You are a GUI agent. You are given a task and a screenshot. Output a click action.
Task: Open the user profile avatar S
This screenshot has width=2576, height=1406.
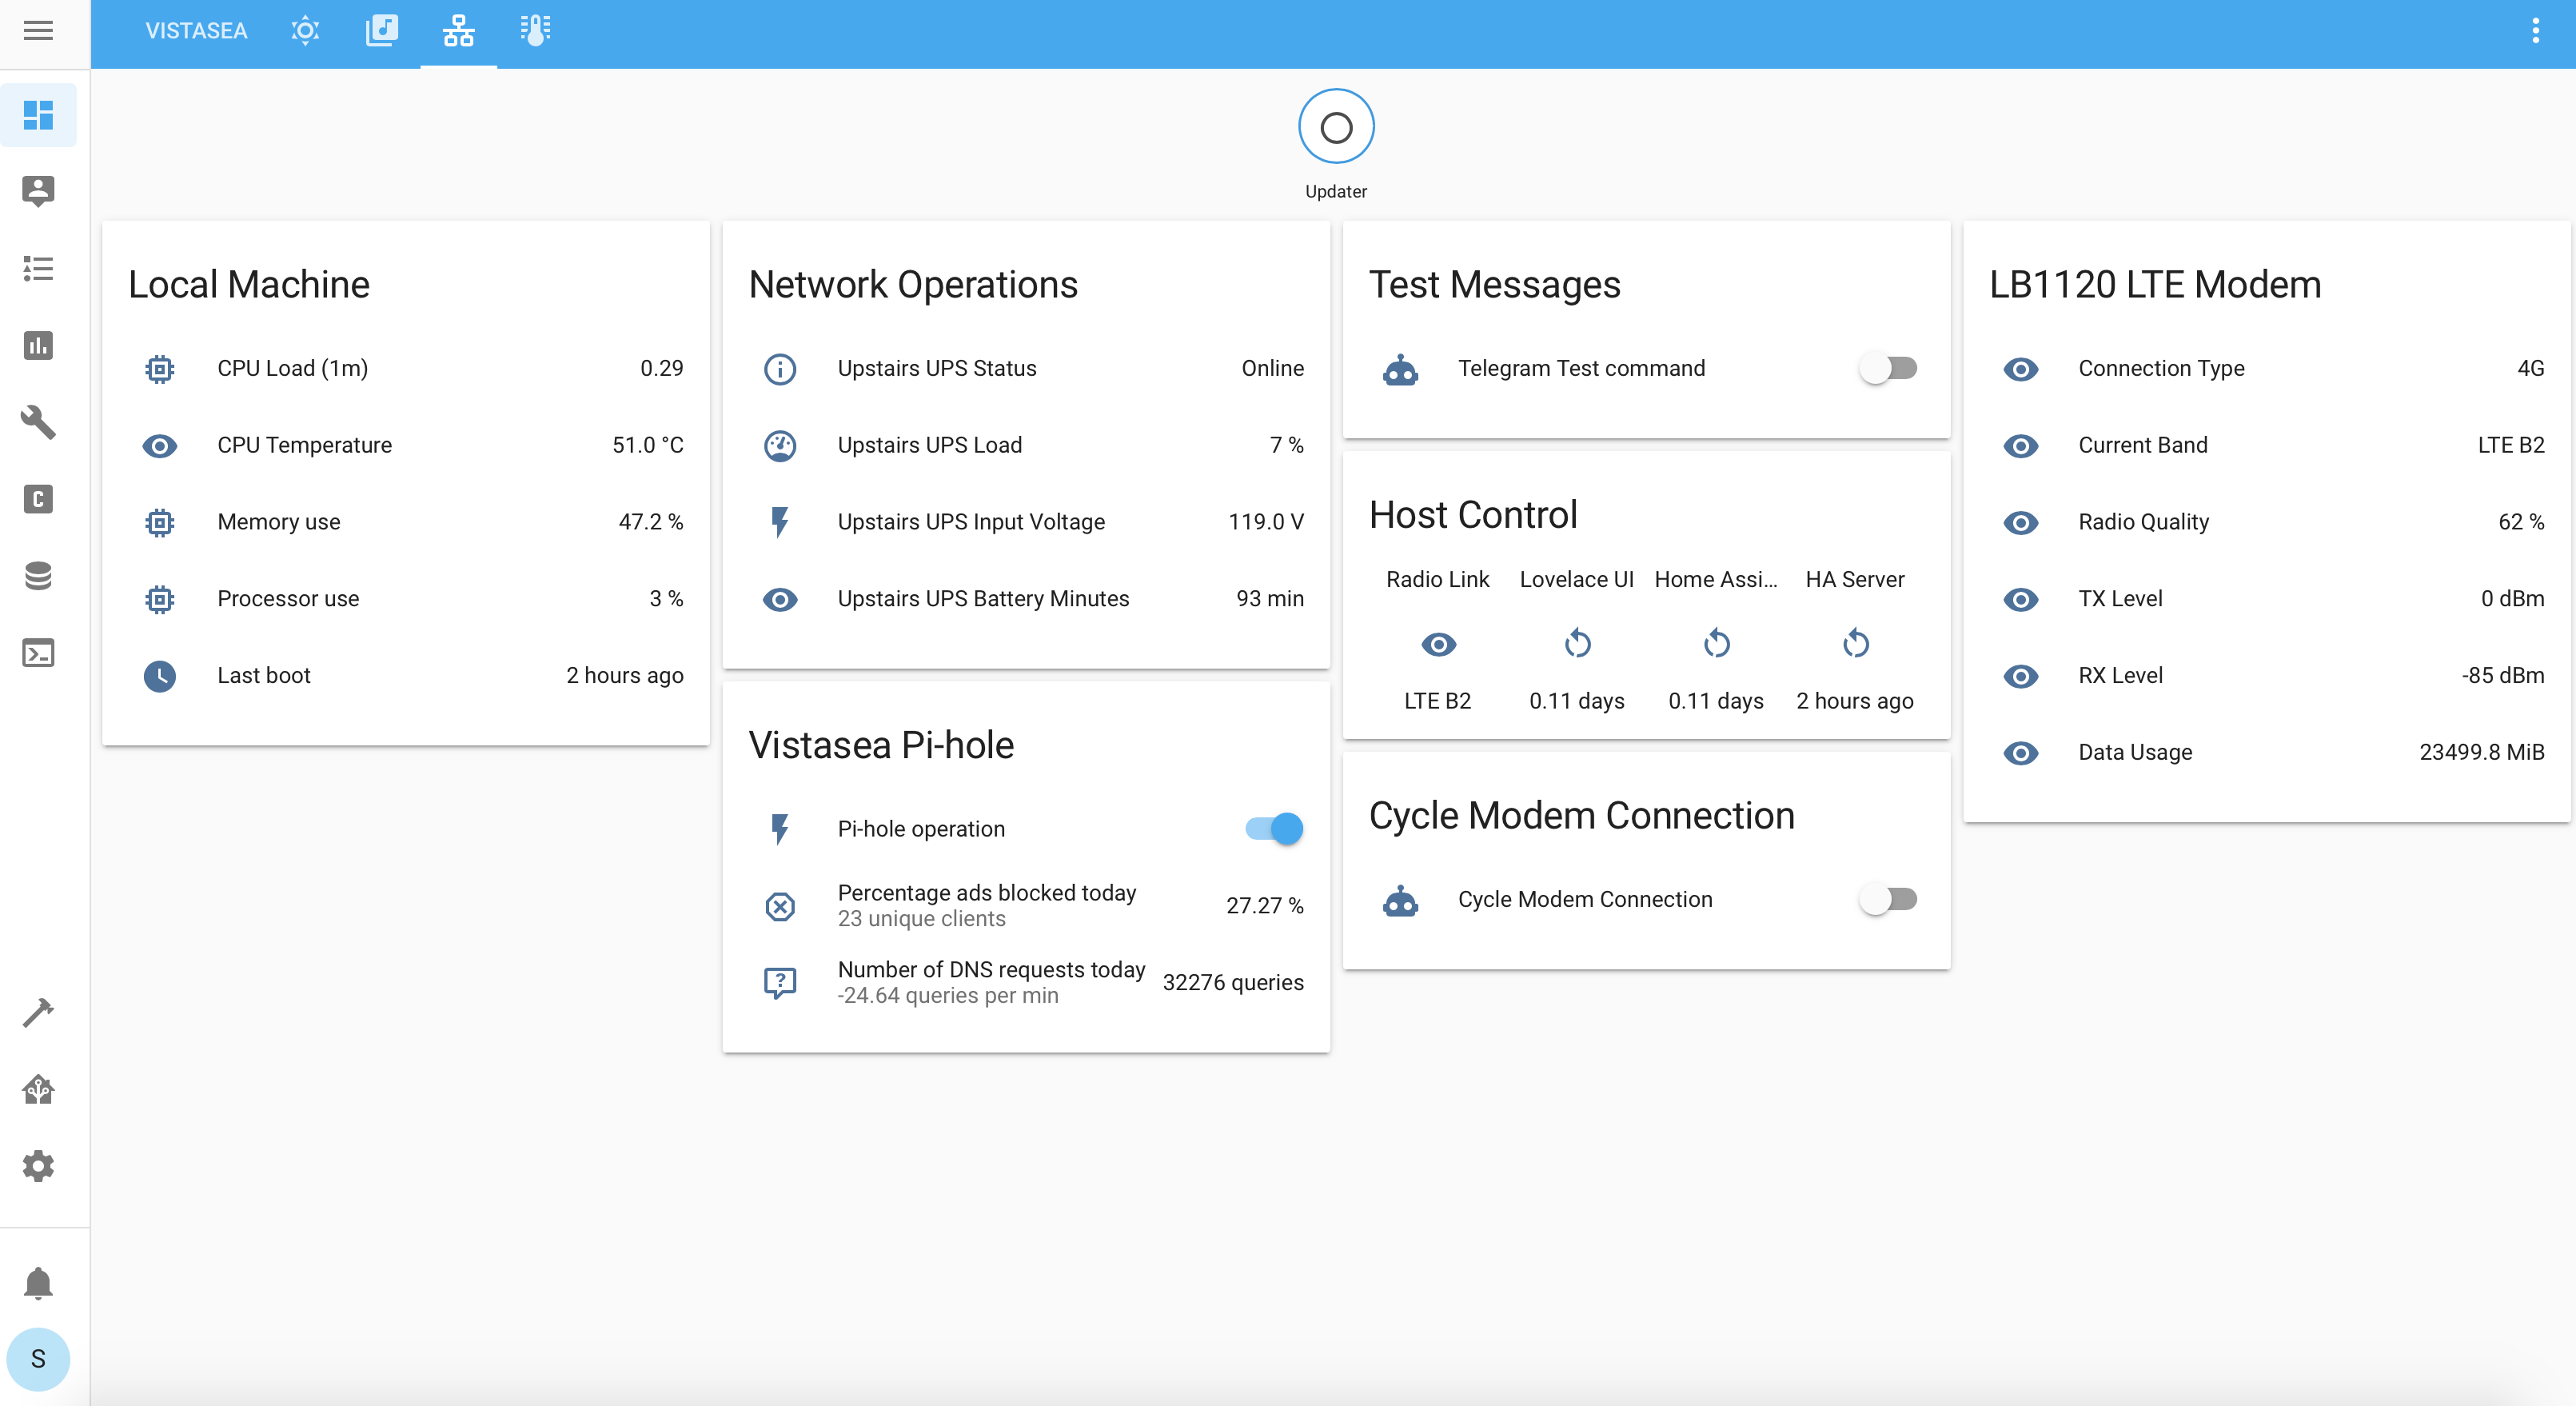[38, 1358]
